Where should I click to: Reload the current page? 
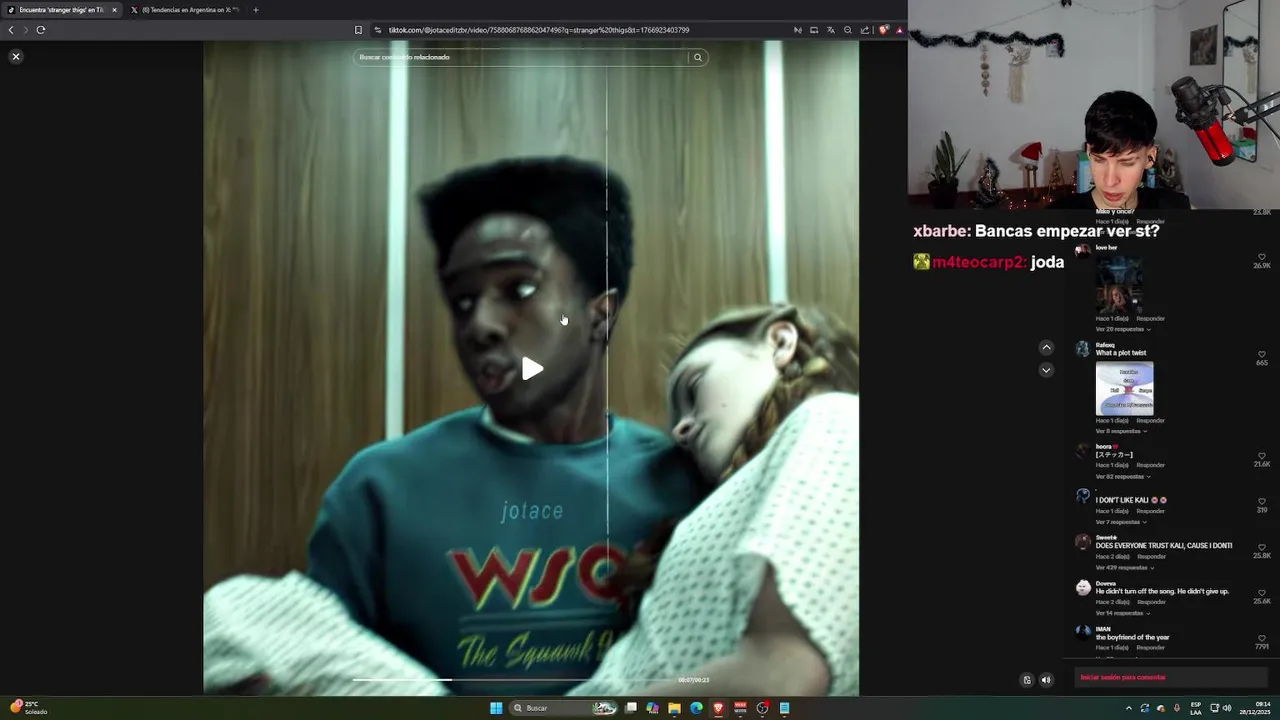coord(41,30)
